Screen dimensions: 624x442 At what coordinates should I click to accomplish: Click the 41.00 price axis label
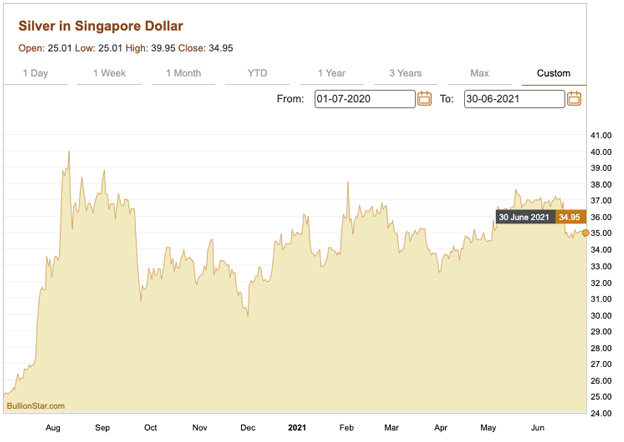(x=601, y=135)
